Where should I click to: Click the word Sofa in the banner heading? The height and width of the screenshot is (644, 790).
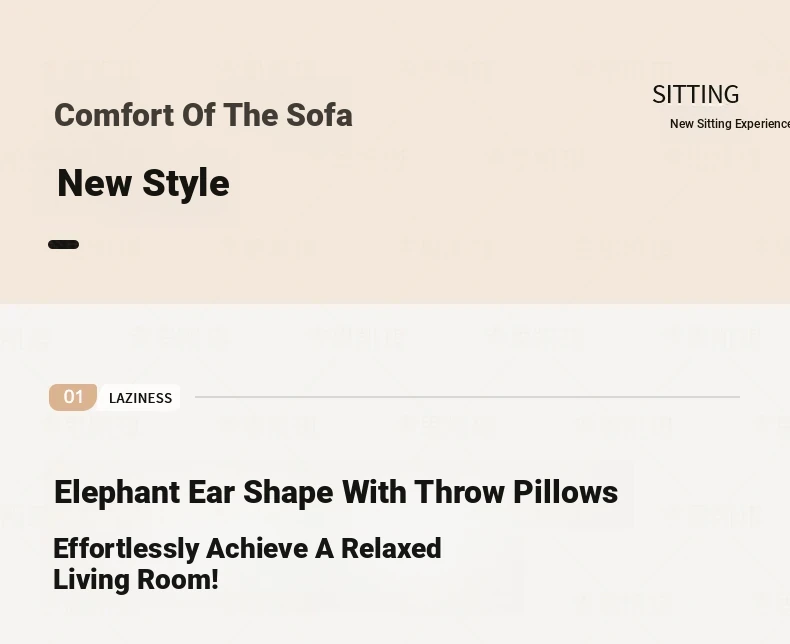pyautogui.click(x=319, y=115)
